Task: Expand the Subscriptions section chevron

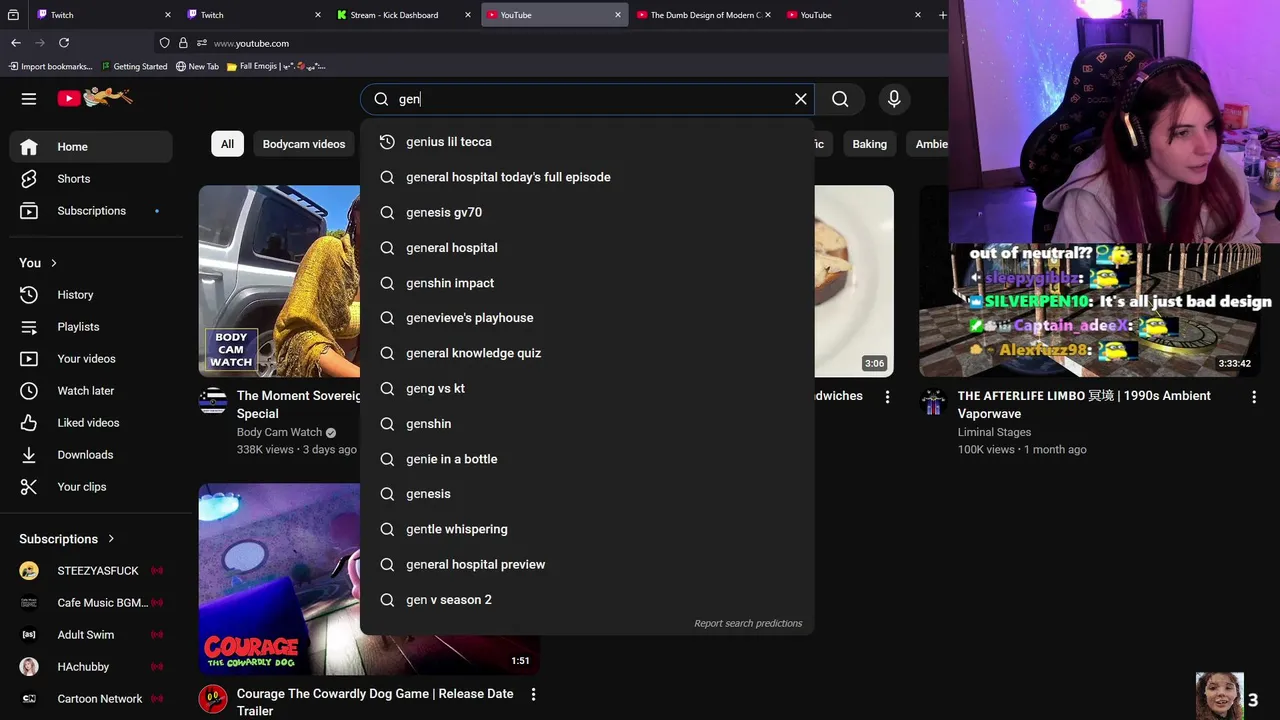Action: [x=111, y=539]
